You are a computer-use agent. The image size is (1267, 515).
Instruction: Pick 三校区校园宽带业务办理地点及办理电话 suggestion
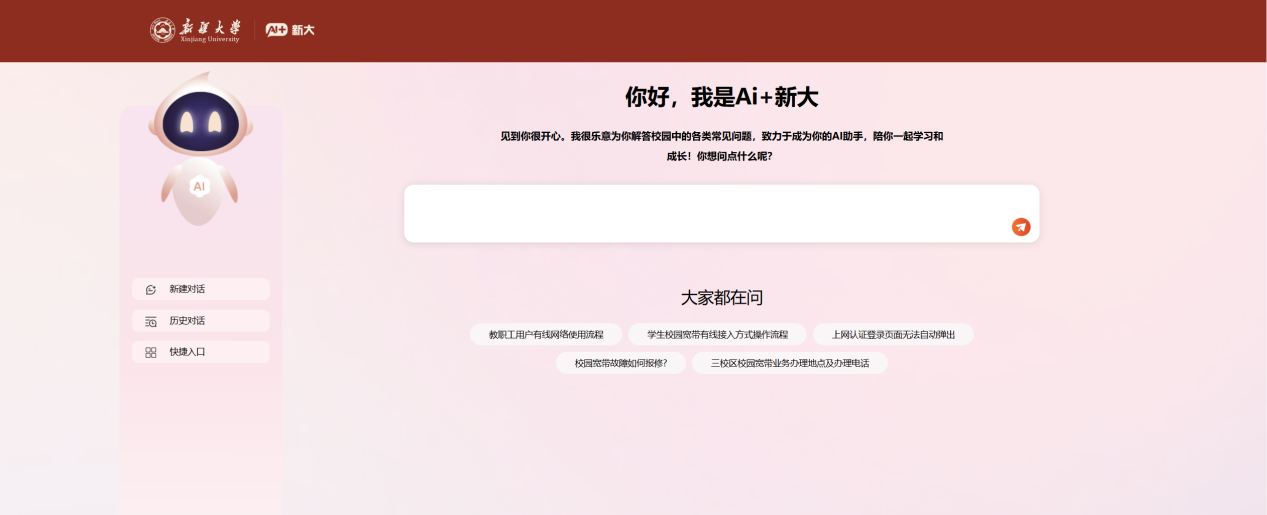tap(789, 363)
